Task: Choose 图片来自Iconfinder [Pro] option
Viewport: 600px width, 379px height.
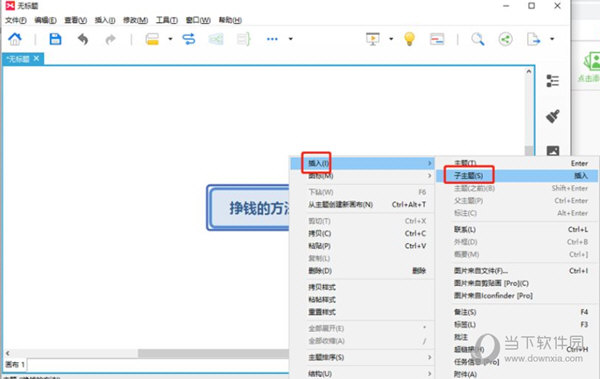Action: click(517, 296)
